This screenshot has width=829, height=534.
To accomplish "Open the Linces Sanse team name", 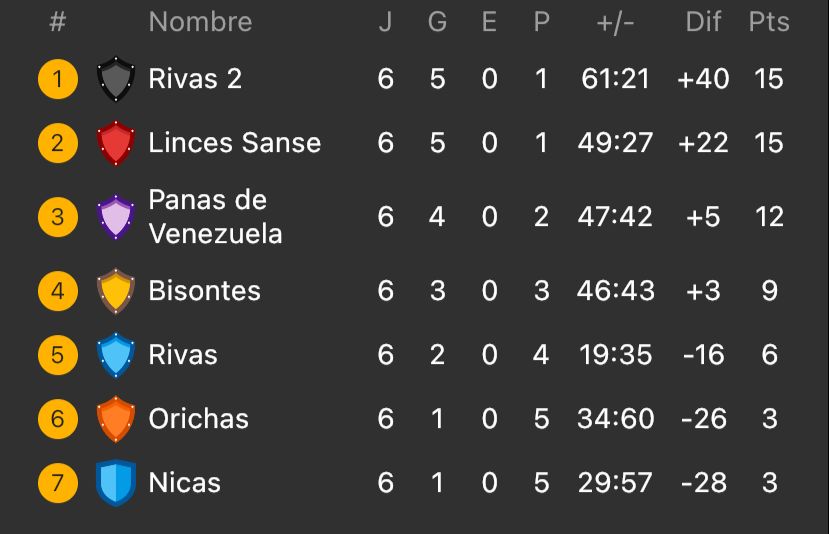I will coord(234,143).
